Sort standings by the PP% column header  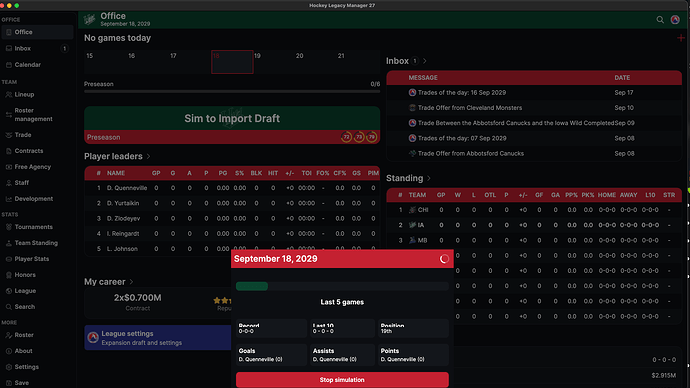pos(571,195)
